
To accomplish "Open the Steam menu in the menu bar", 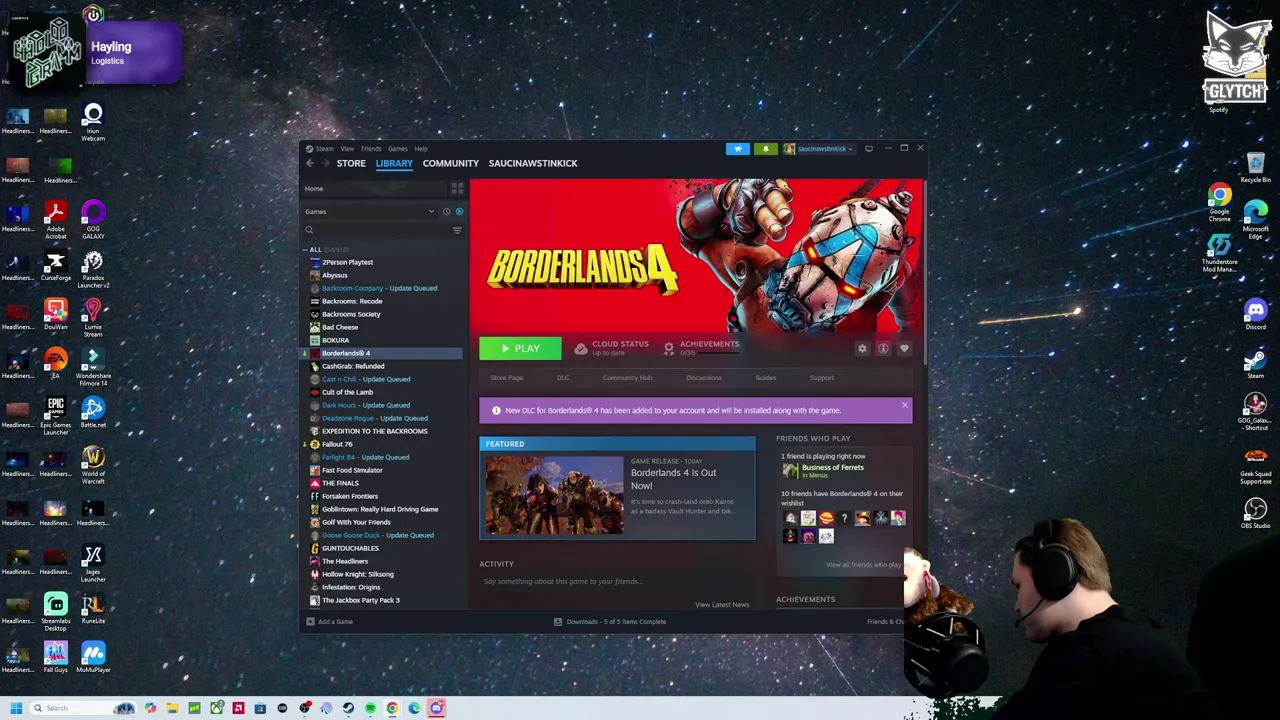I will (325, 149).
